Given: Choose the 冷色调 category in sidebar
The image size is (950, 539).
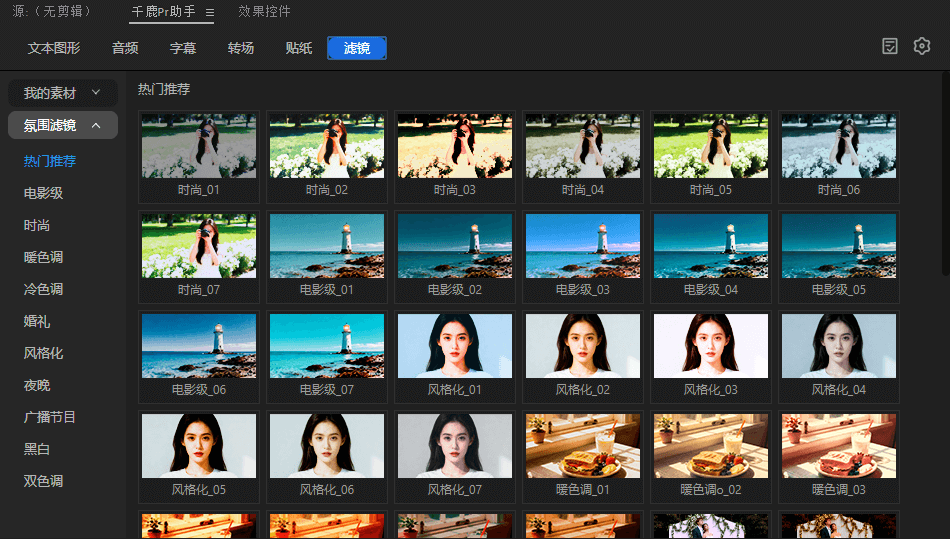Looking at the screenshot, I should pyautogui.click(x=44, y=289).
